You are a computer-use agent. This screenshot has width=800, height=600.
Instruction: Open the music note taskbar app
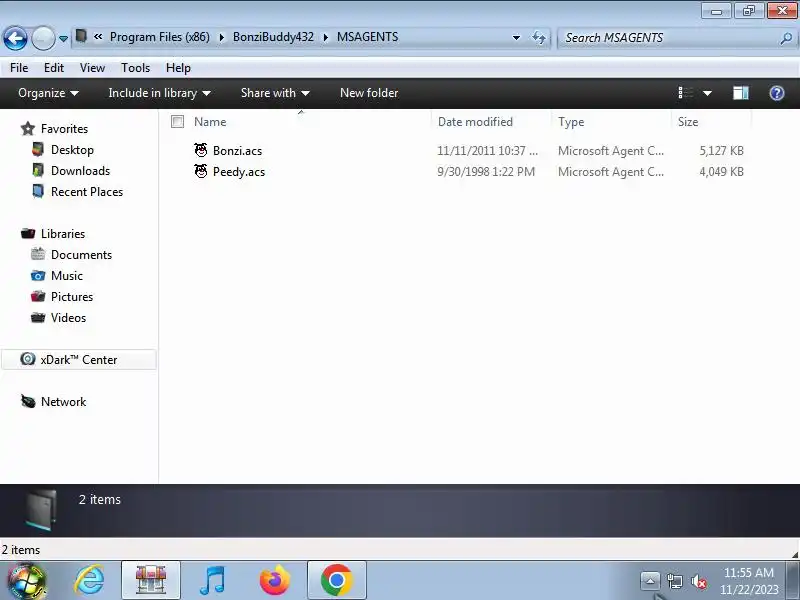pos(212,580)
